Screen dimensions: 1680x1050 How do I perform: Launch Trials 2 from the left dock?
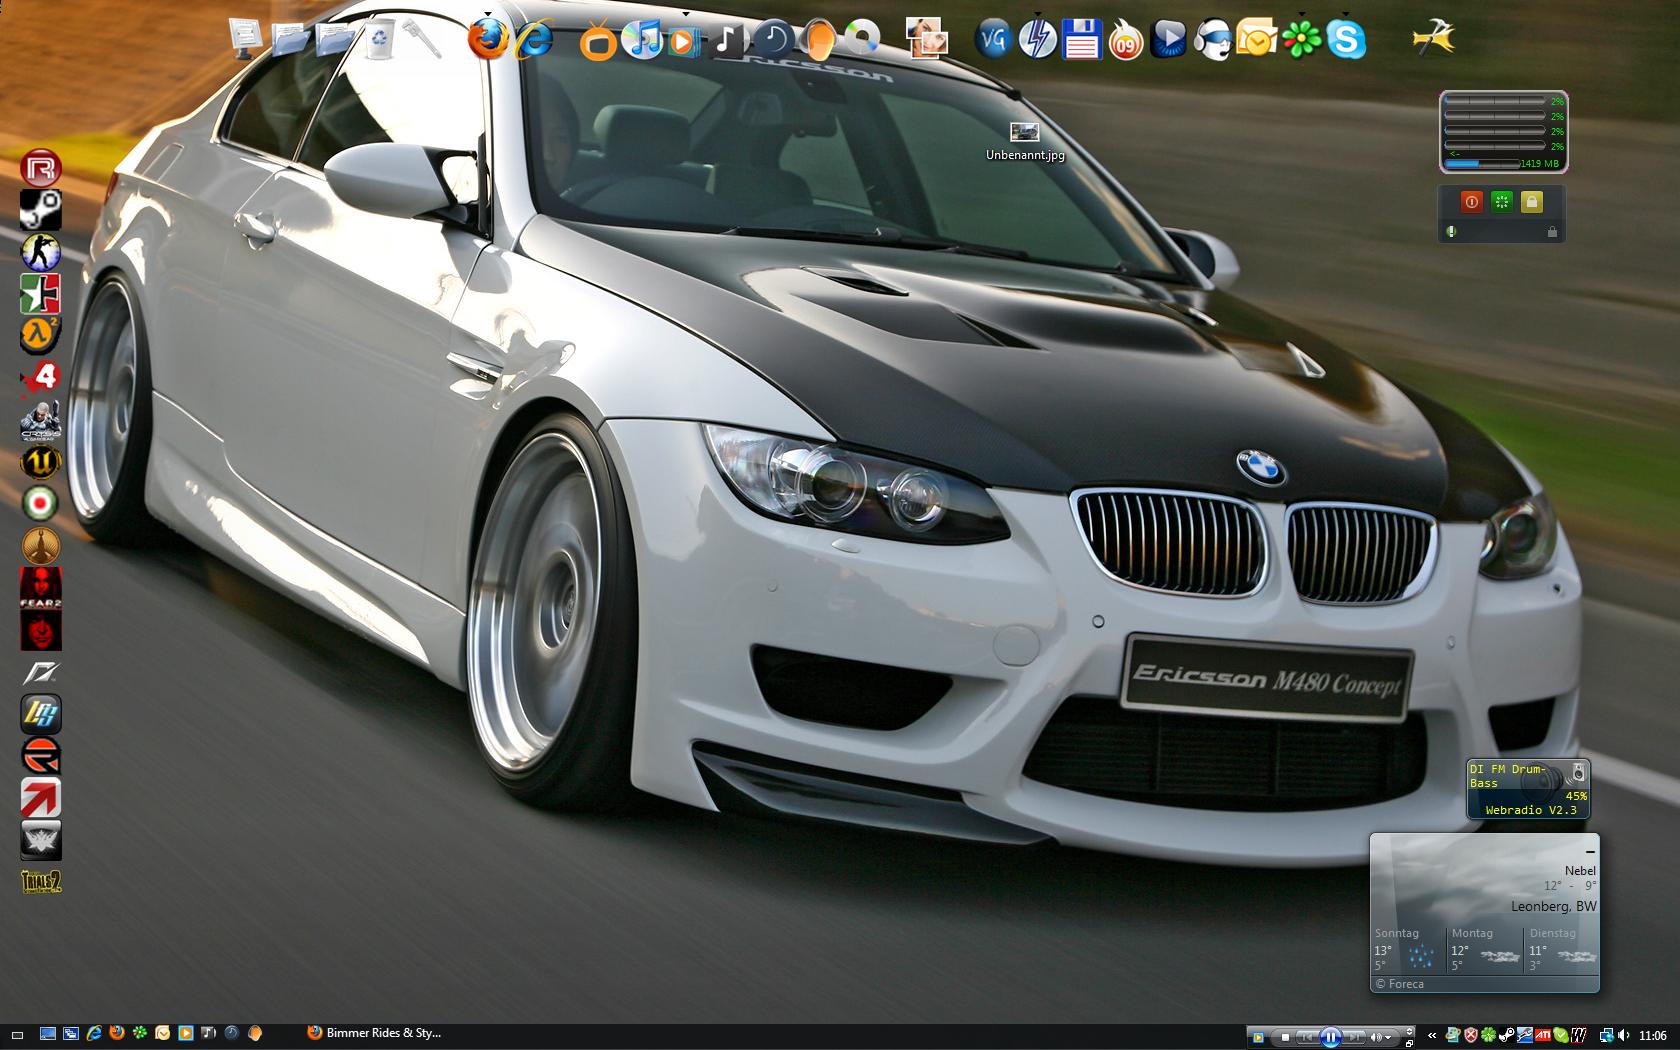41,882
